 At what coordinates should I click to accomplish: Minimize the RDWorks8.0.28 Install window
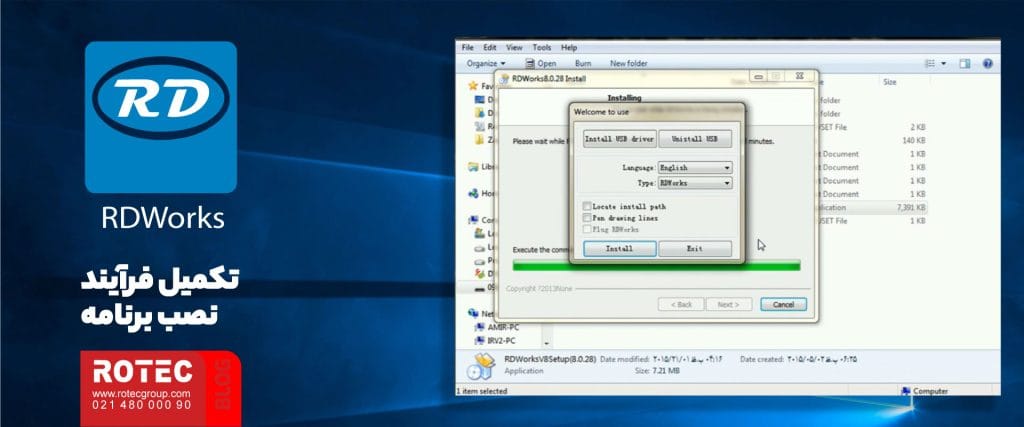click(x=758, y=77)
